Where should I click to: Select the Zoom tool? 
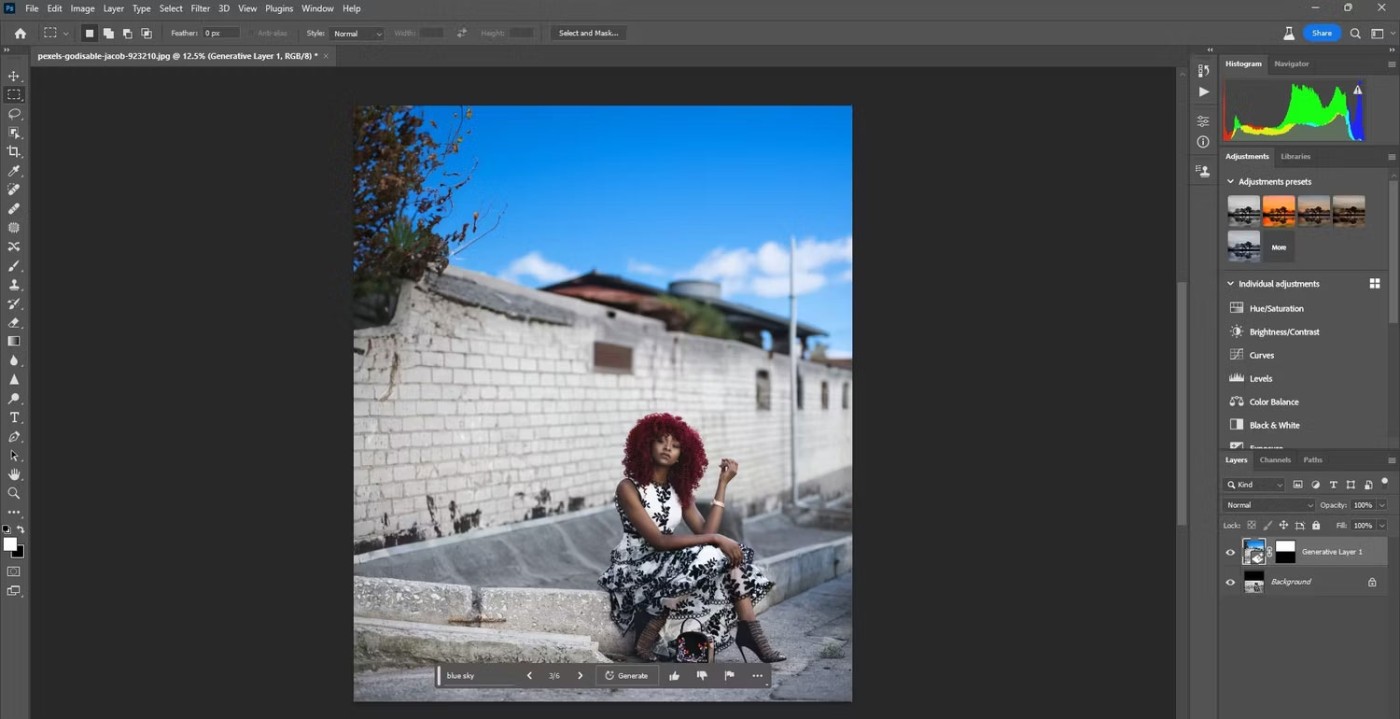coord(14,493)
